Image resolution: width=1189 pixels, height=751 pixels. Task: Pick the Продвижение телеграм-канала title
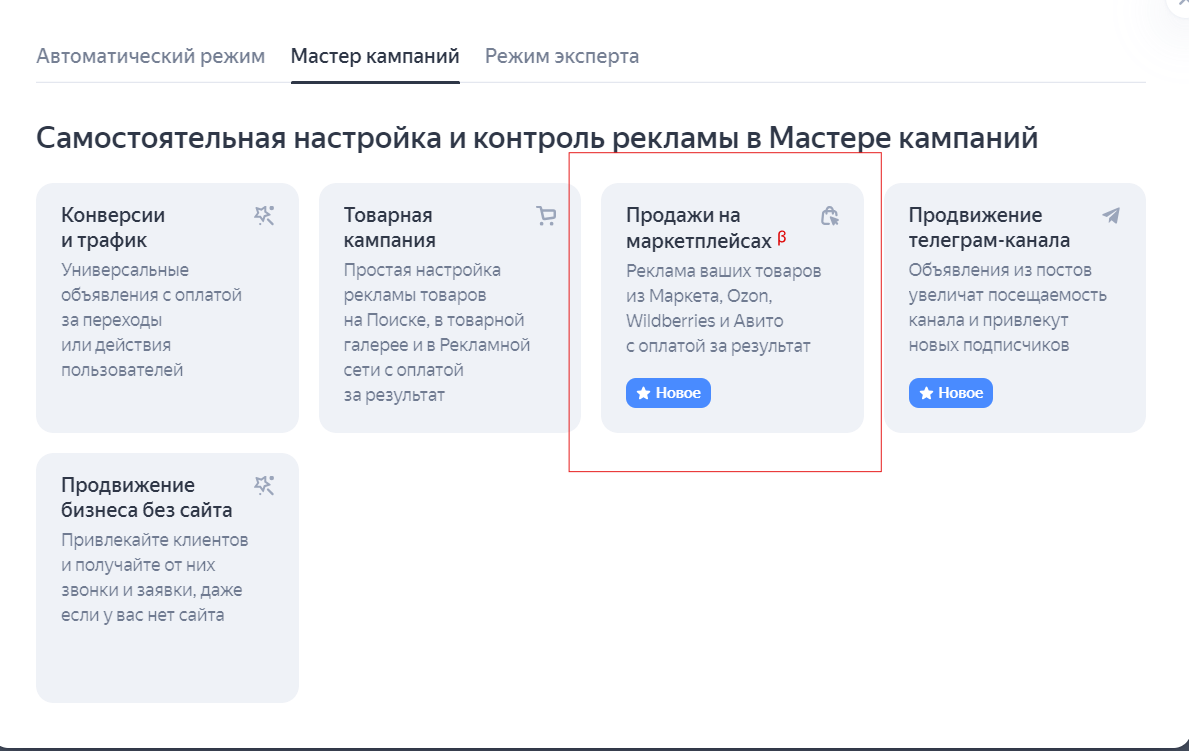989,228
